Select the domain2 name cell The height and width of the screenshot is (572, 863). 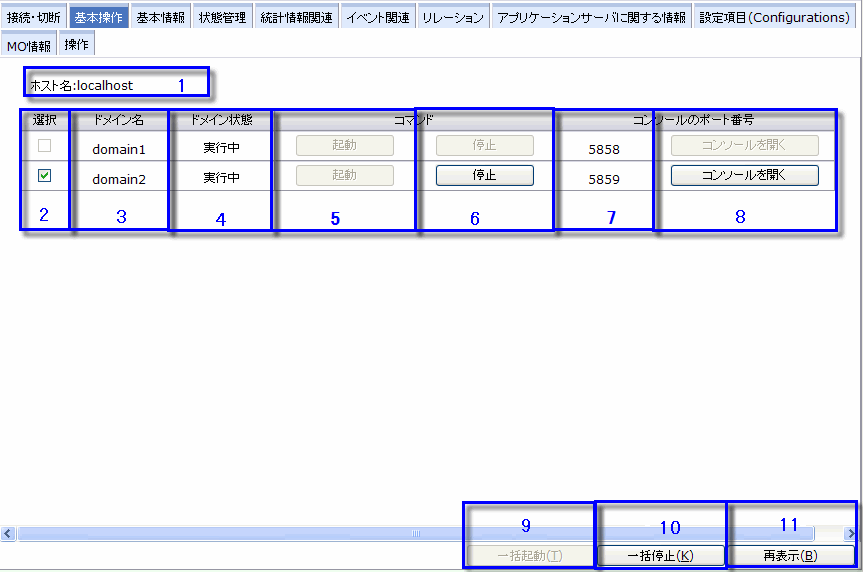coord(120,178)
